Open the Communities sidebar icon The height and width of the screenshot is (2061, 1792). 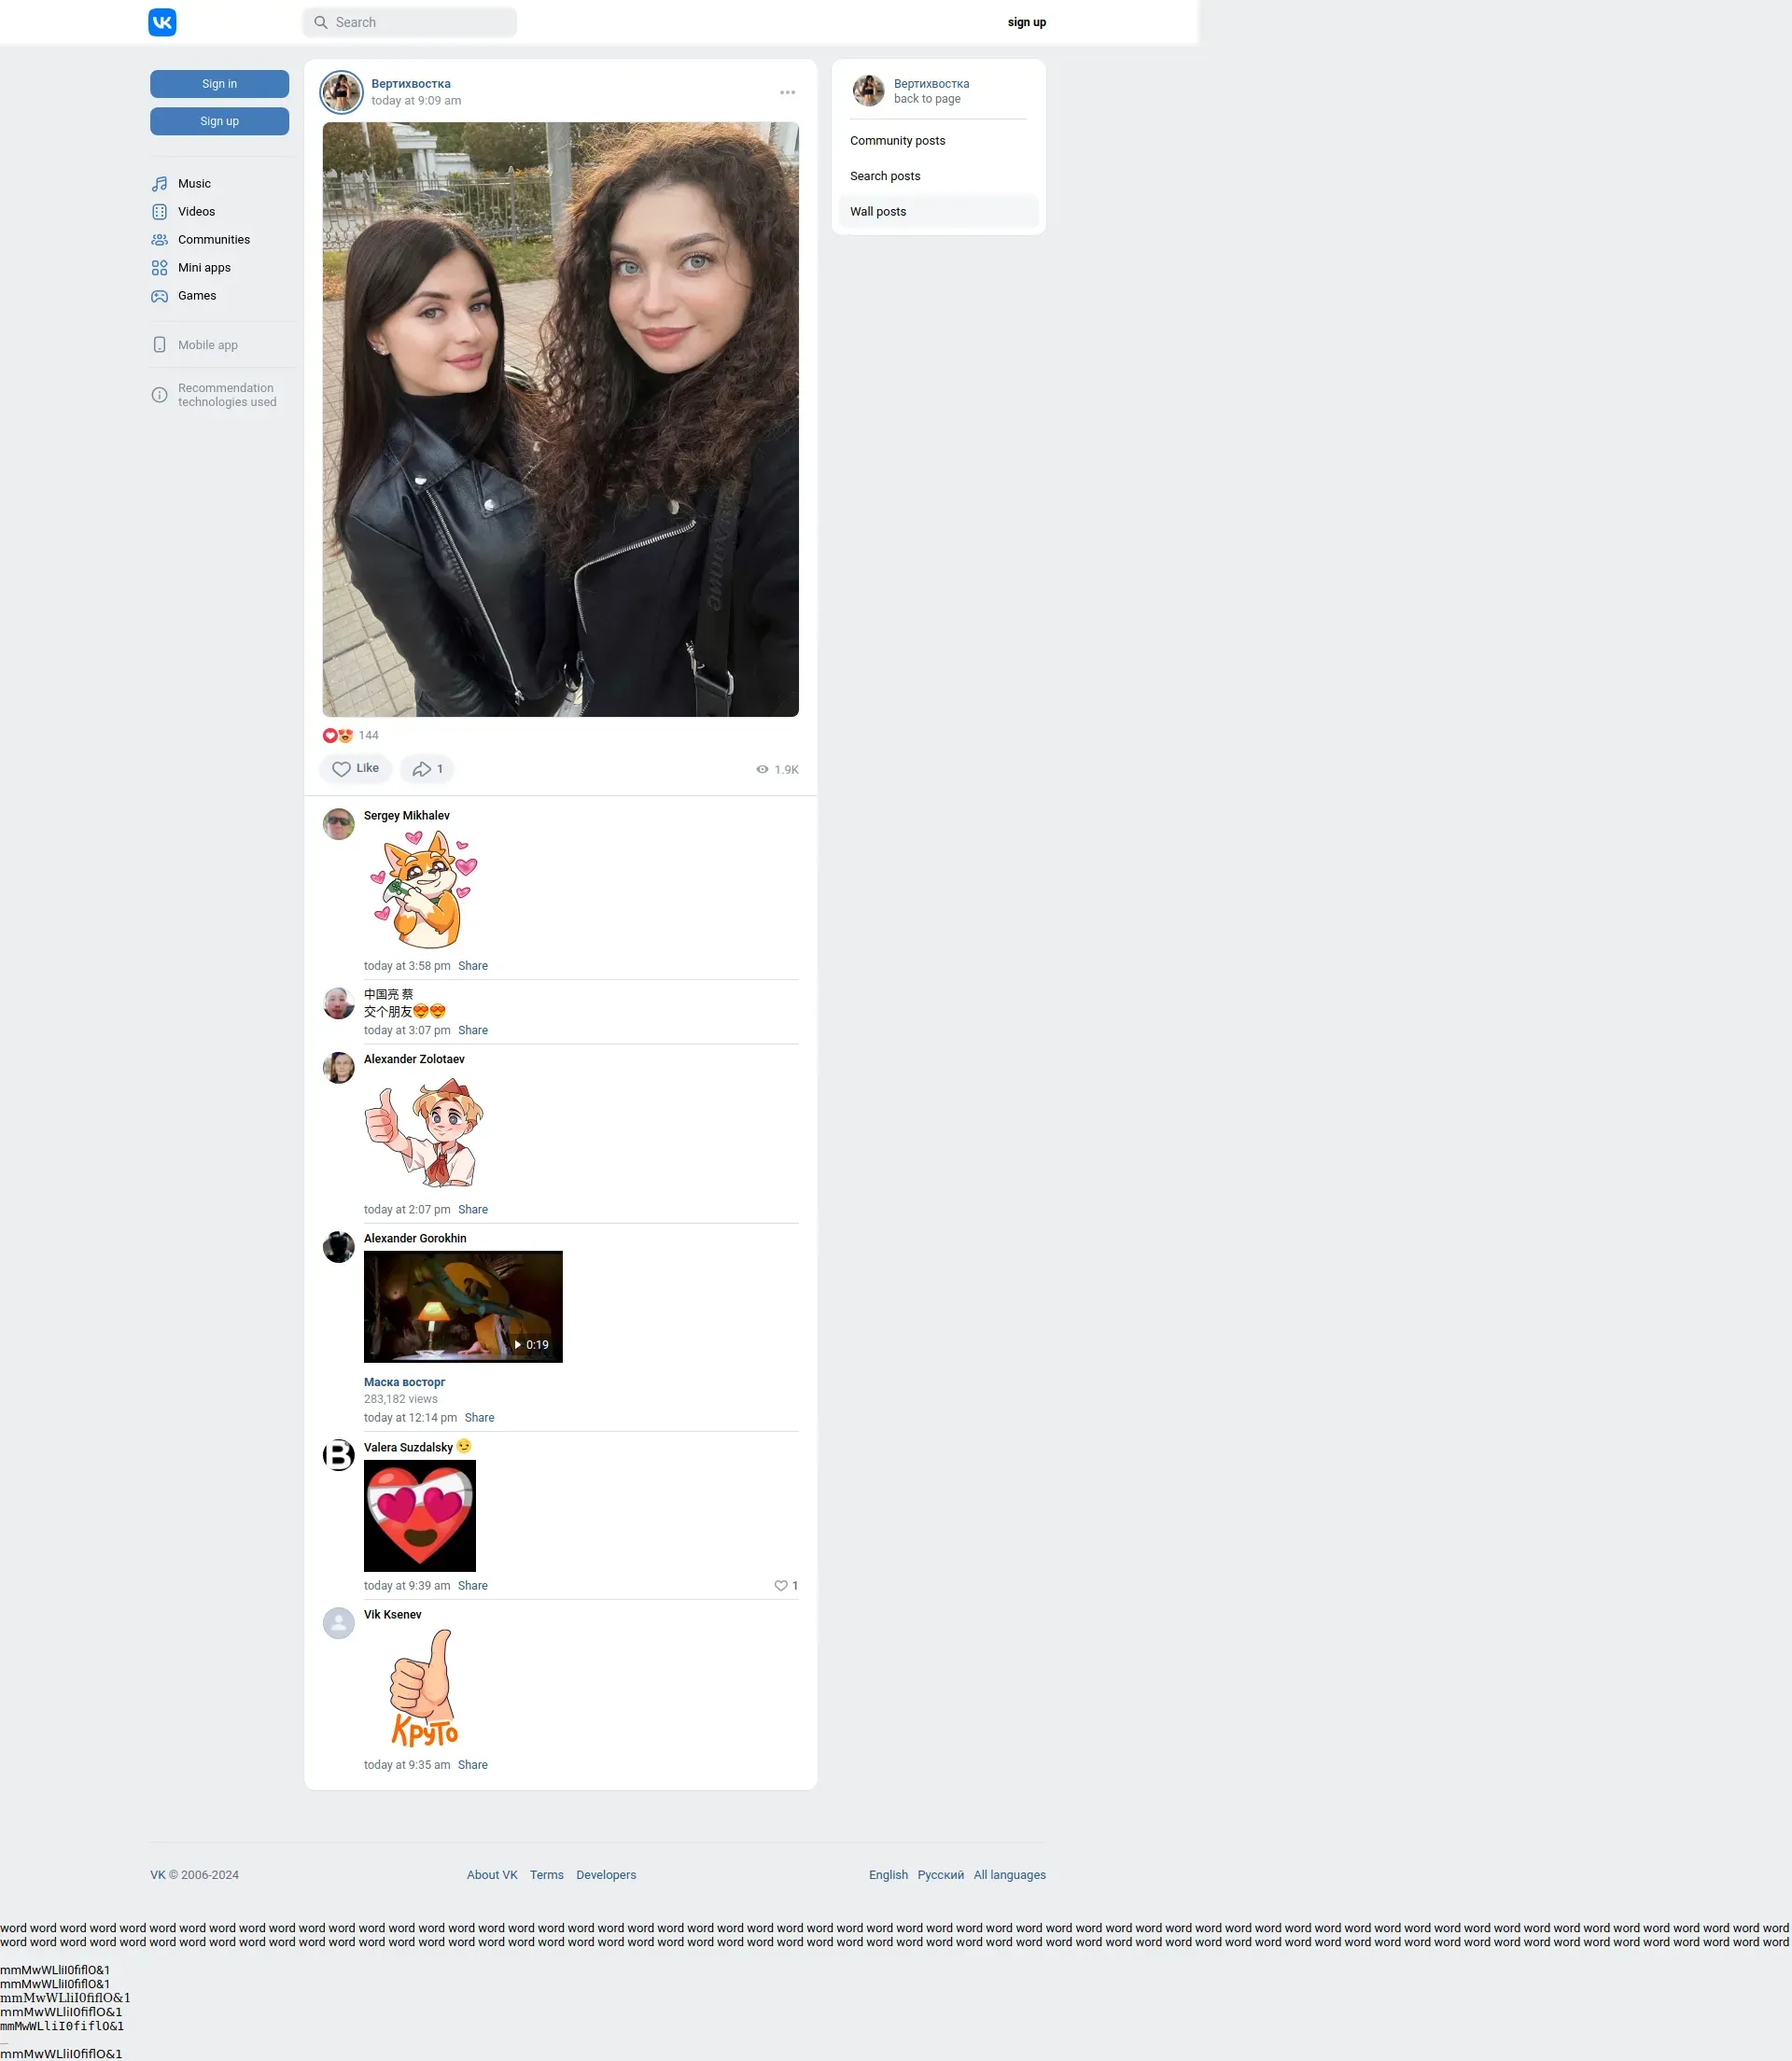159,240
